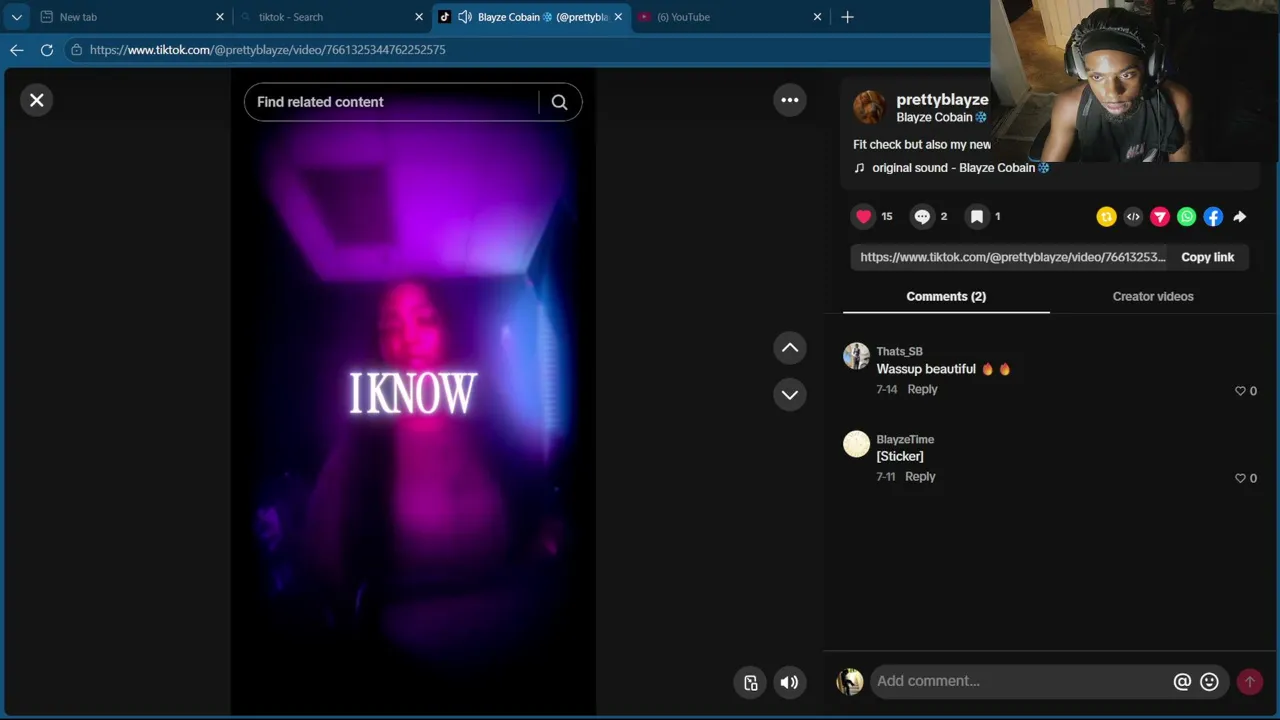Open the Thats_SB username link
The image size is (1280, 720).
coord(900,352)
